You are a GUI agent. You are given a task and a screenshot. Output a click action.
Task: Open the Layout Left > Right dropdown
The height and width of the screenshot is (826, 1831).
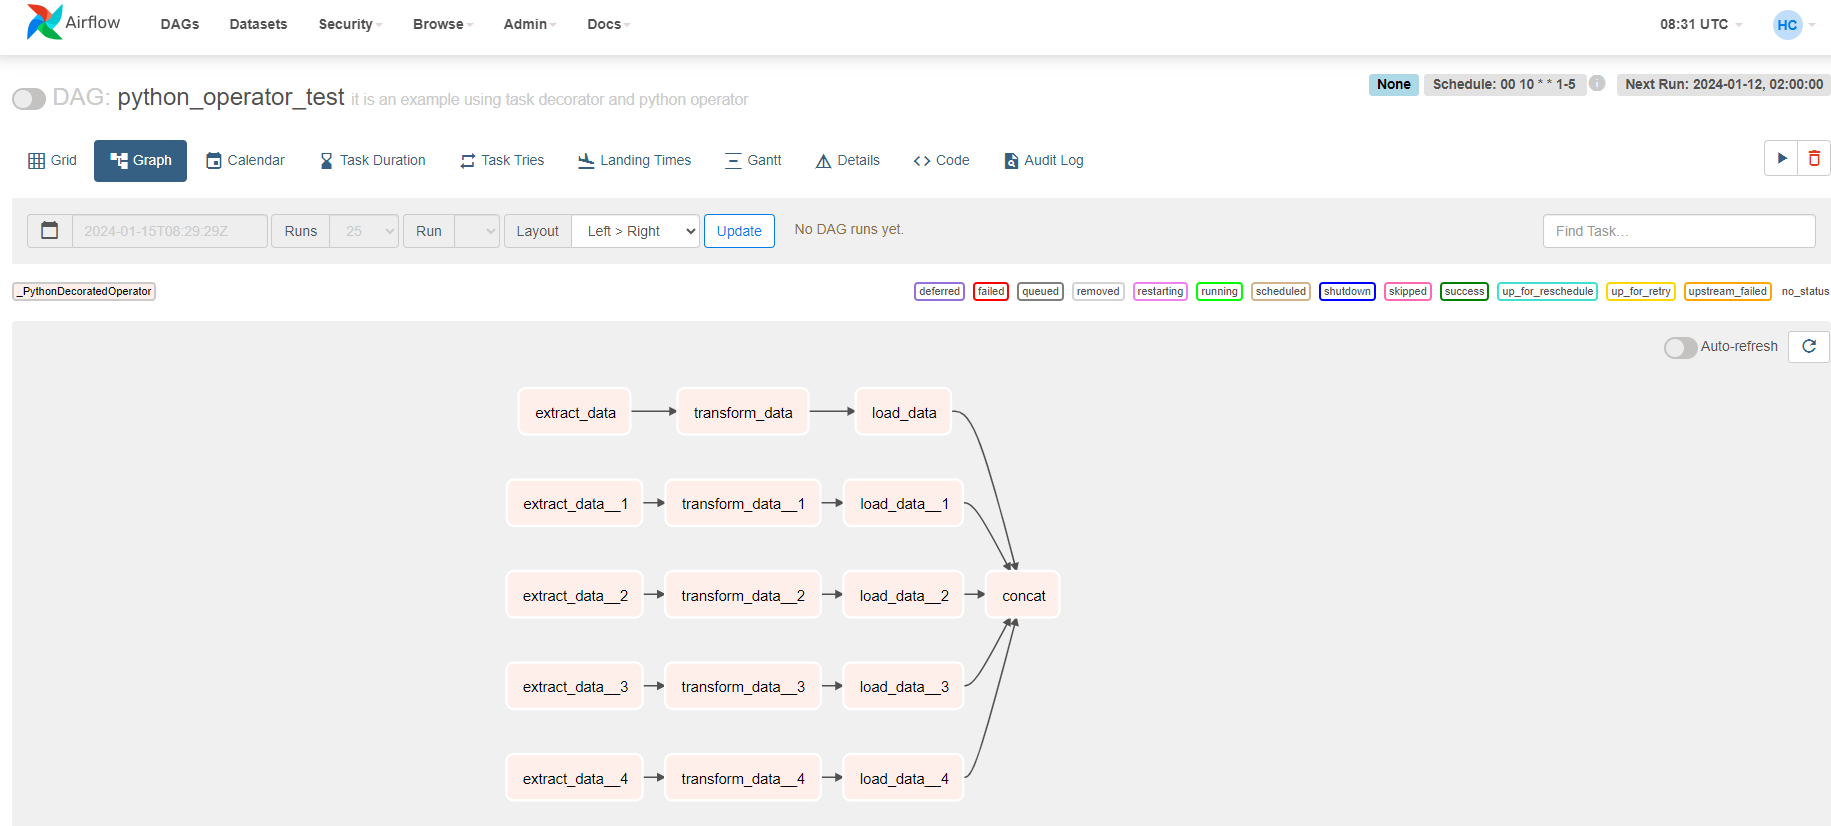click(x=636, y=231)
